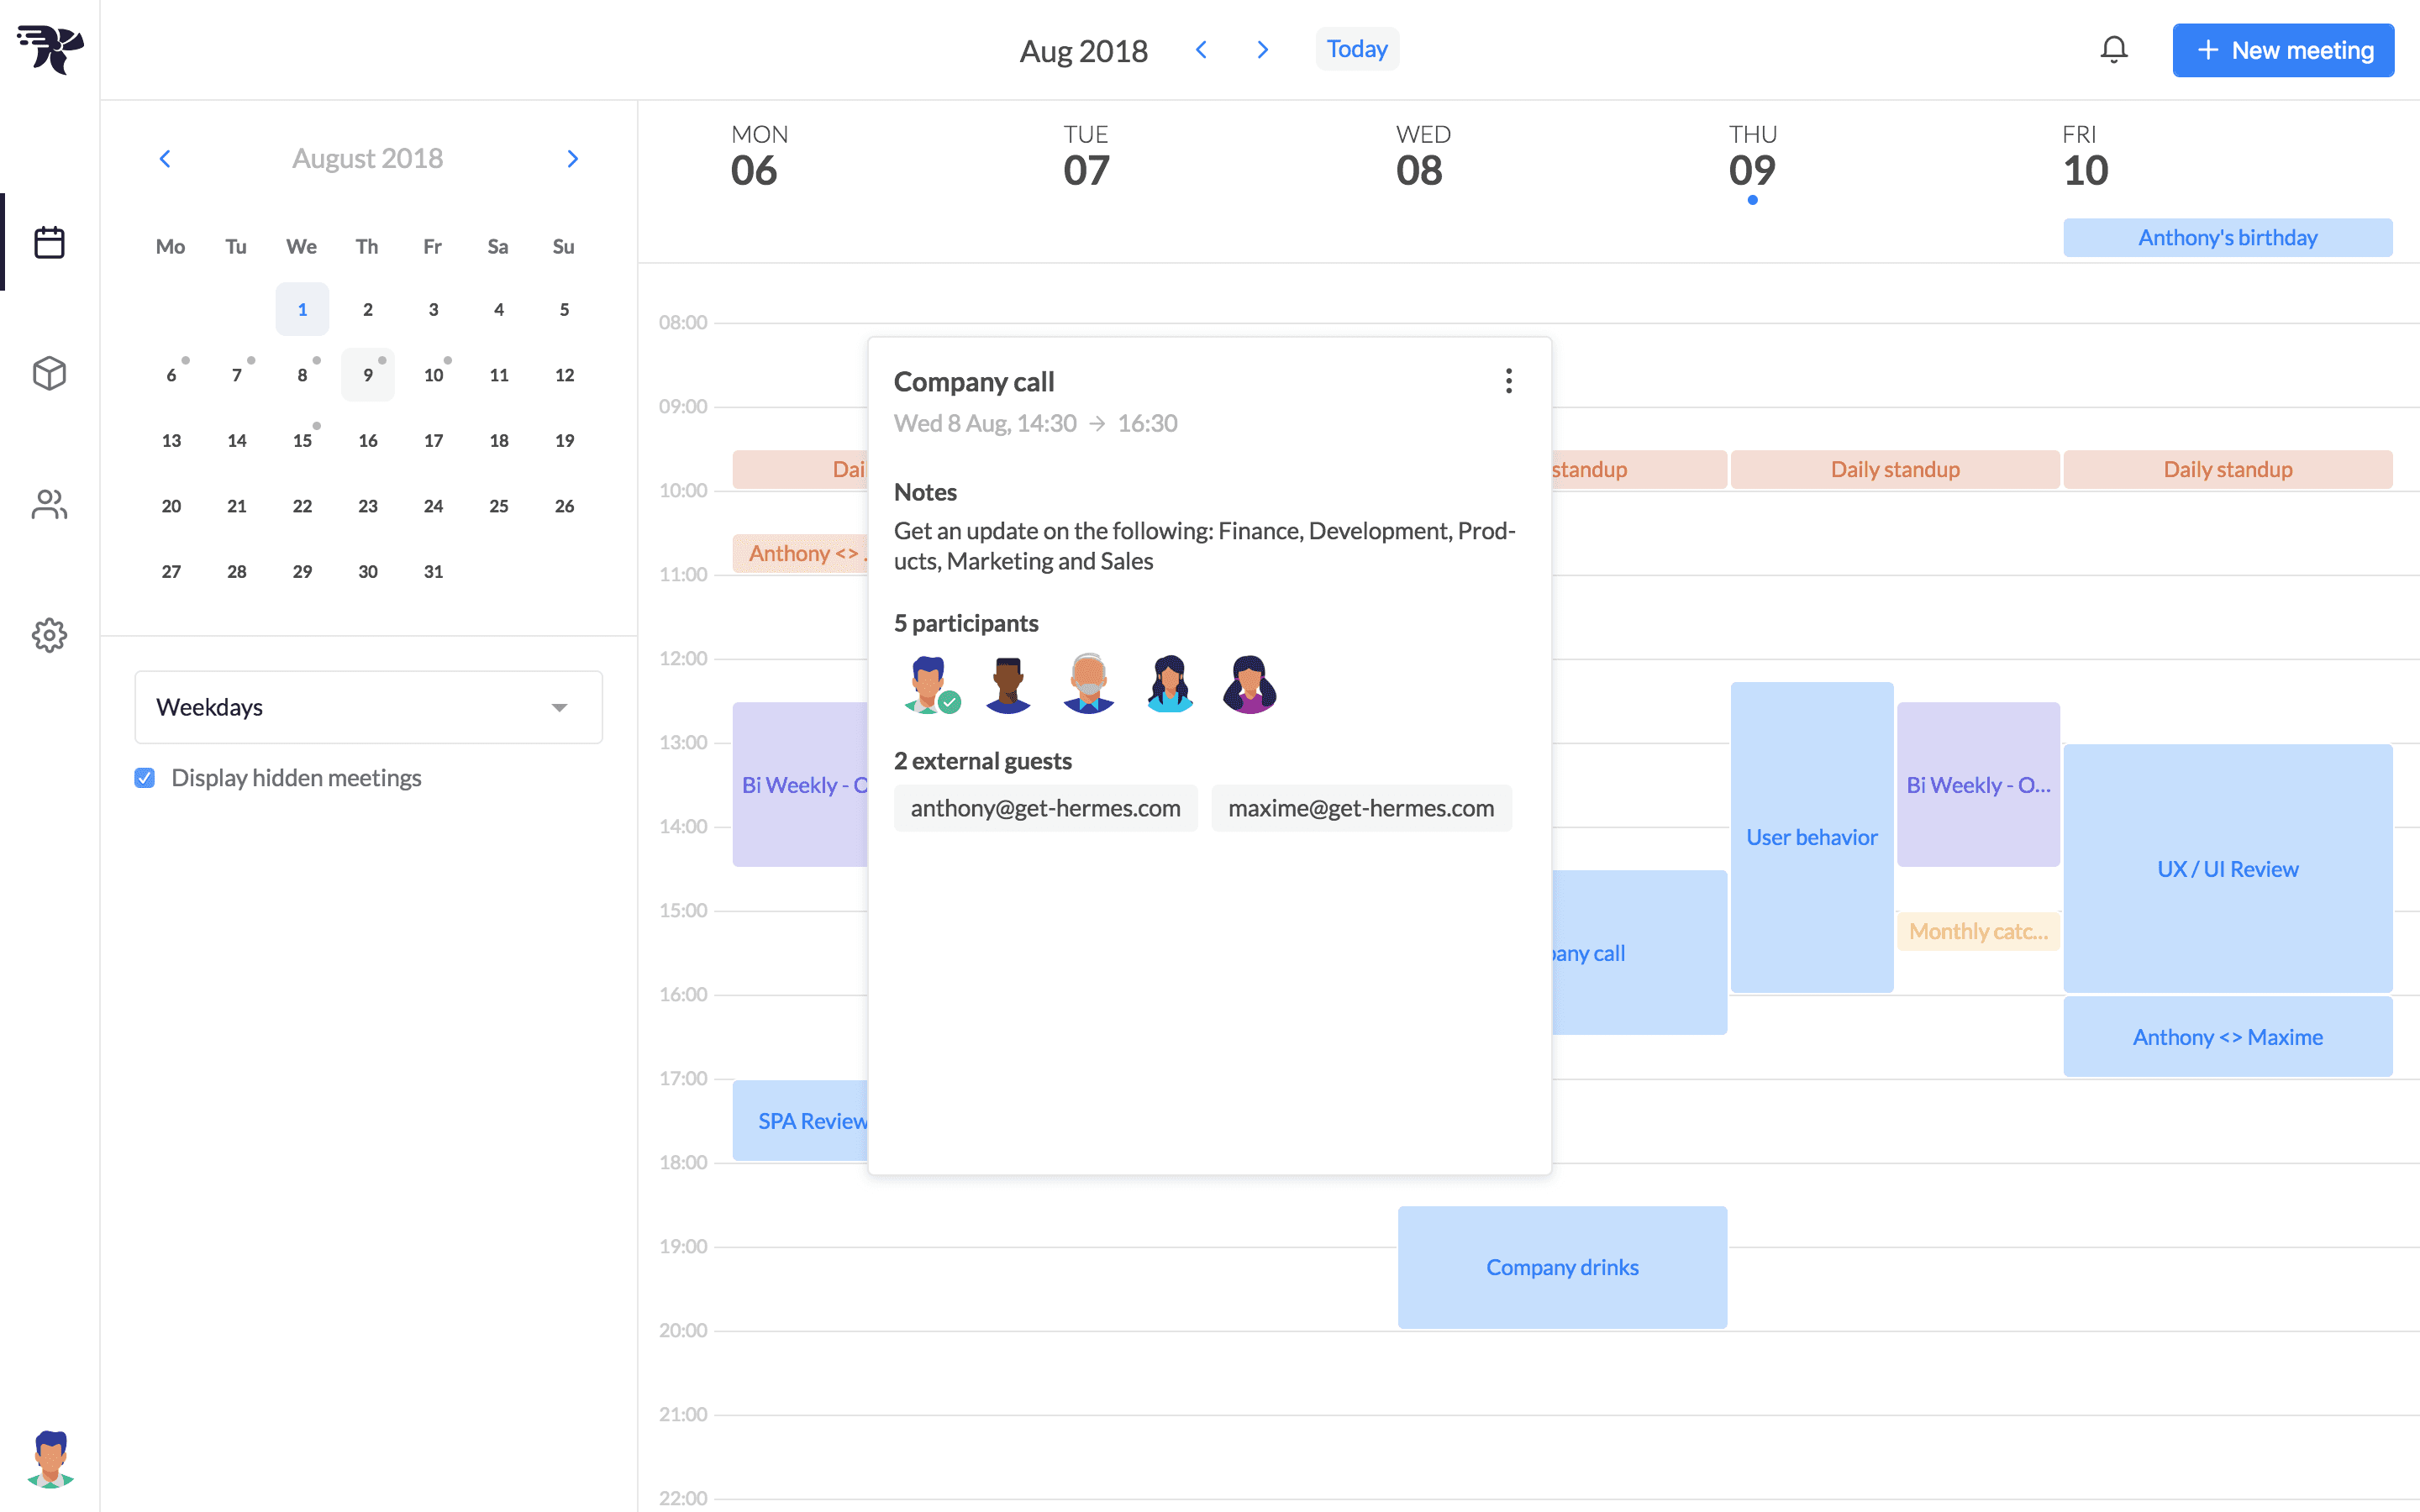Select August 27 in the mini calendar
The height and width of the screenshot is (1512, 2420).
(171, 571)
